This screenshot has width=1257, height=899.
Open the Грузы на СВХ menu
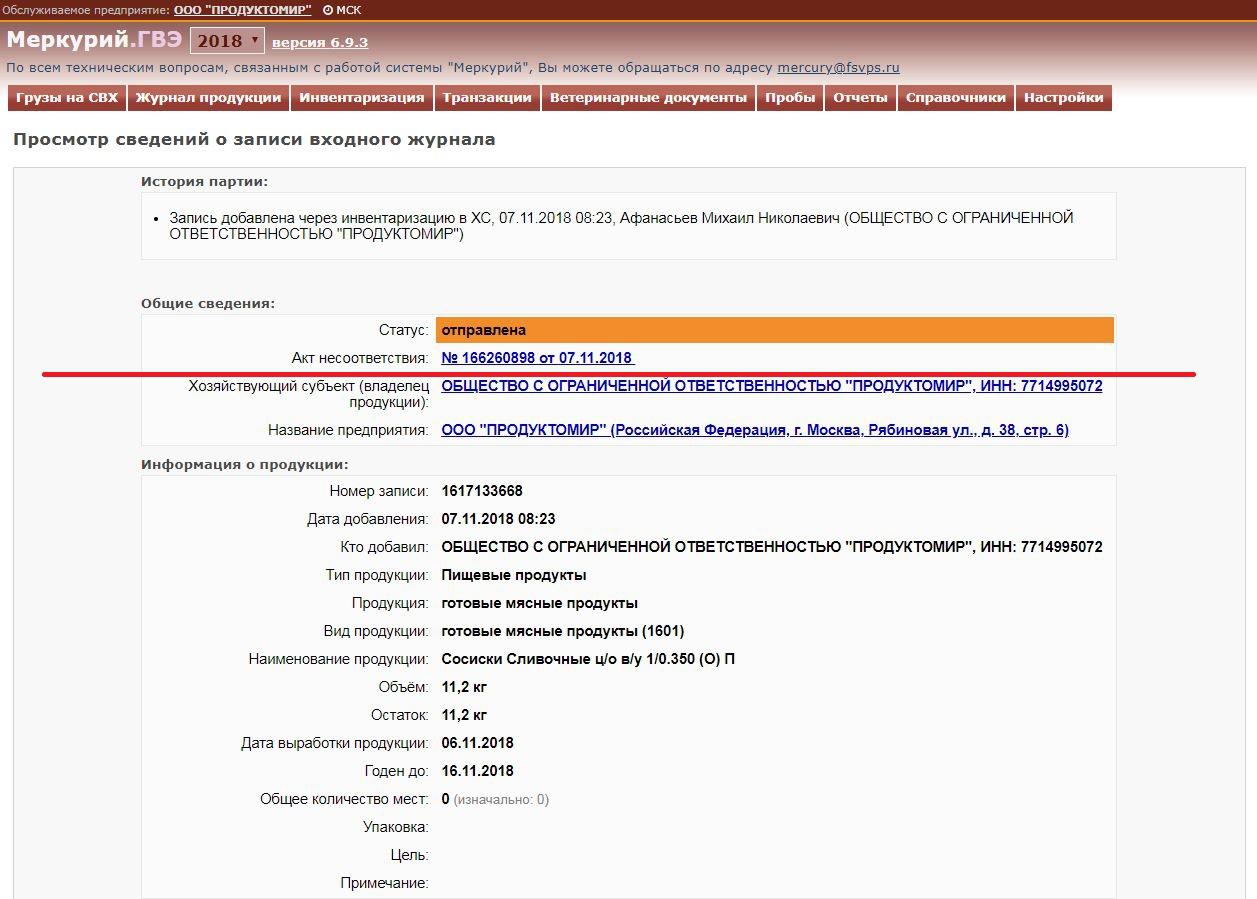click(x=67, y=98)
